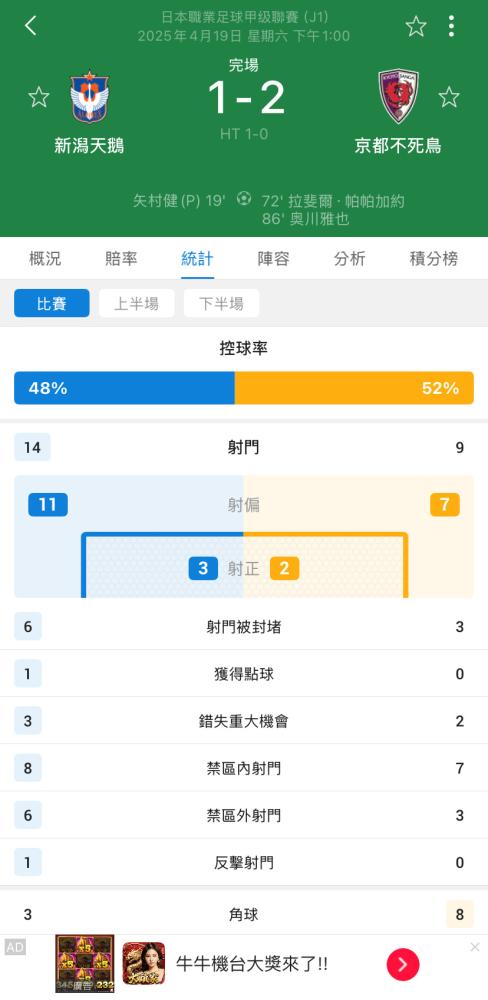Show 上半場 statistics

coord(137,304)
